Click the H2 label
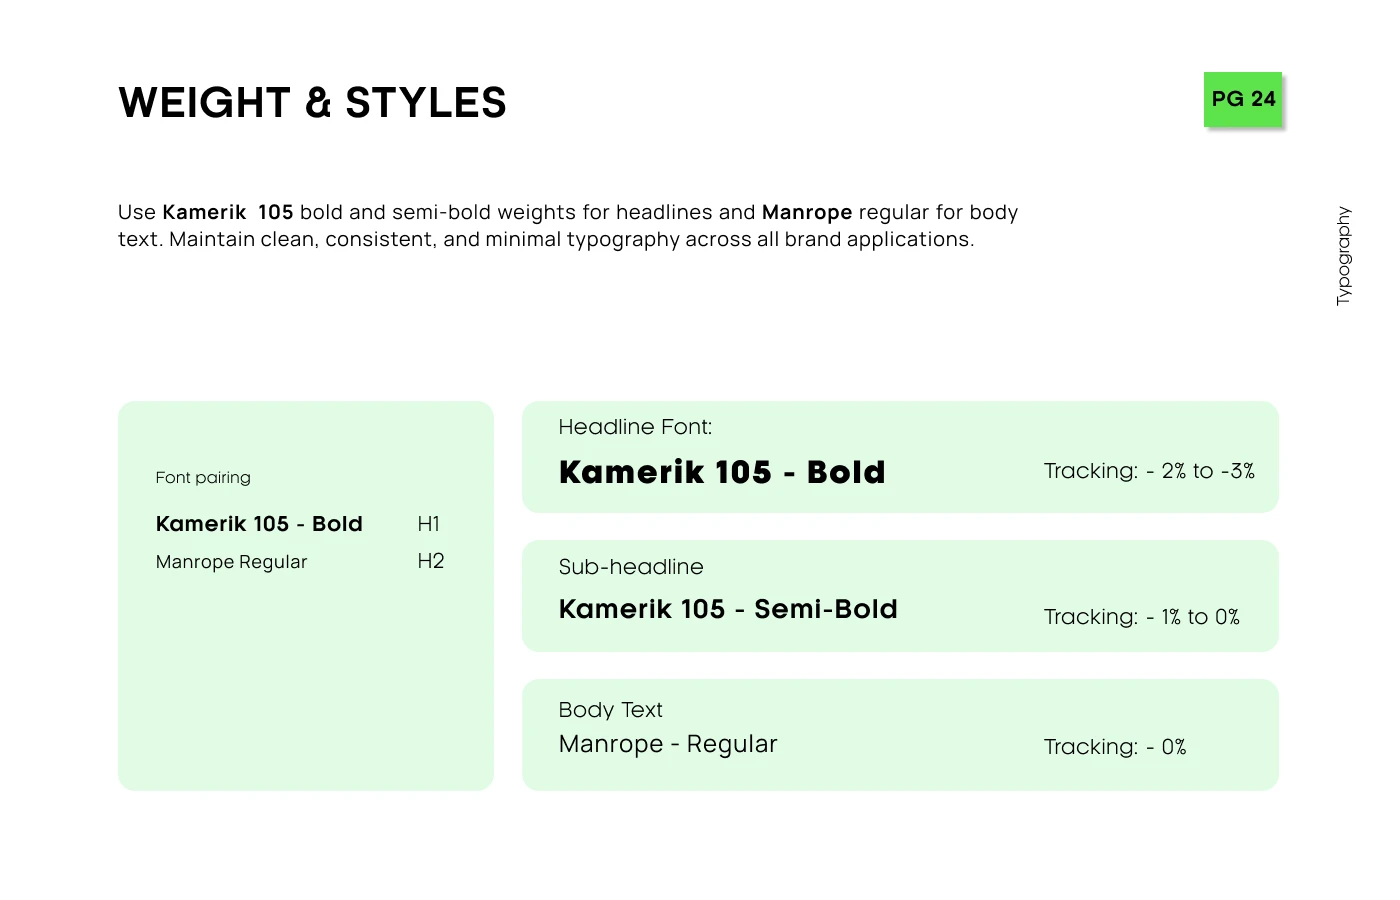1400x900 pixels. (x=431, y=561)
